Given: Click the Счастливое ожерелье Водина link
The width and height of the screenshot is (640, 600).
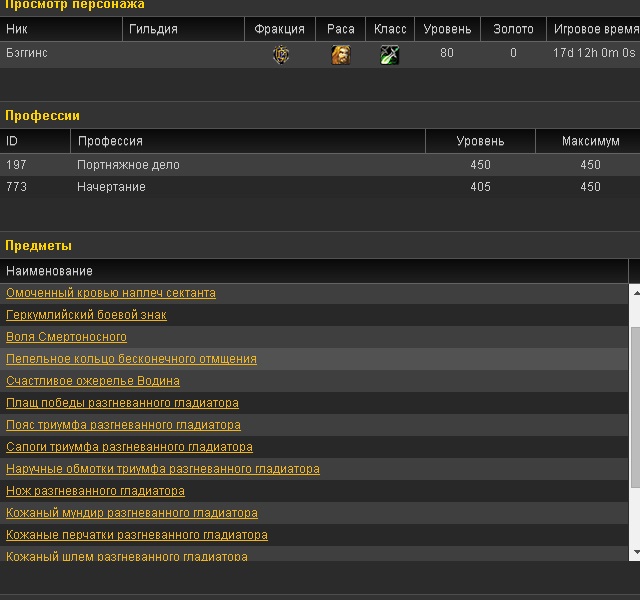Looking at the screenshot, I should 93,381.
